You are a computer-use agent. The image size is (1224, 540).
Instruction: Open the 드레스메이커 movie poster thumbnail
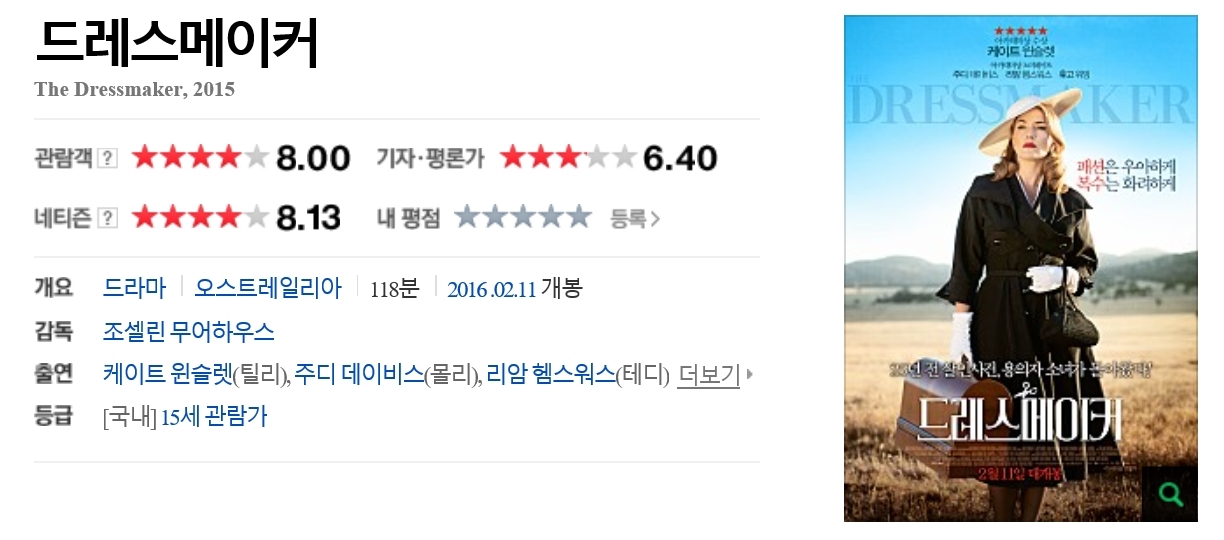click(x=1020, y=268)
